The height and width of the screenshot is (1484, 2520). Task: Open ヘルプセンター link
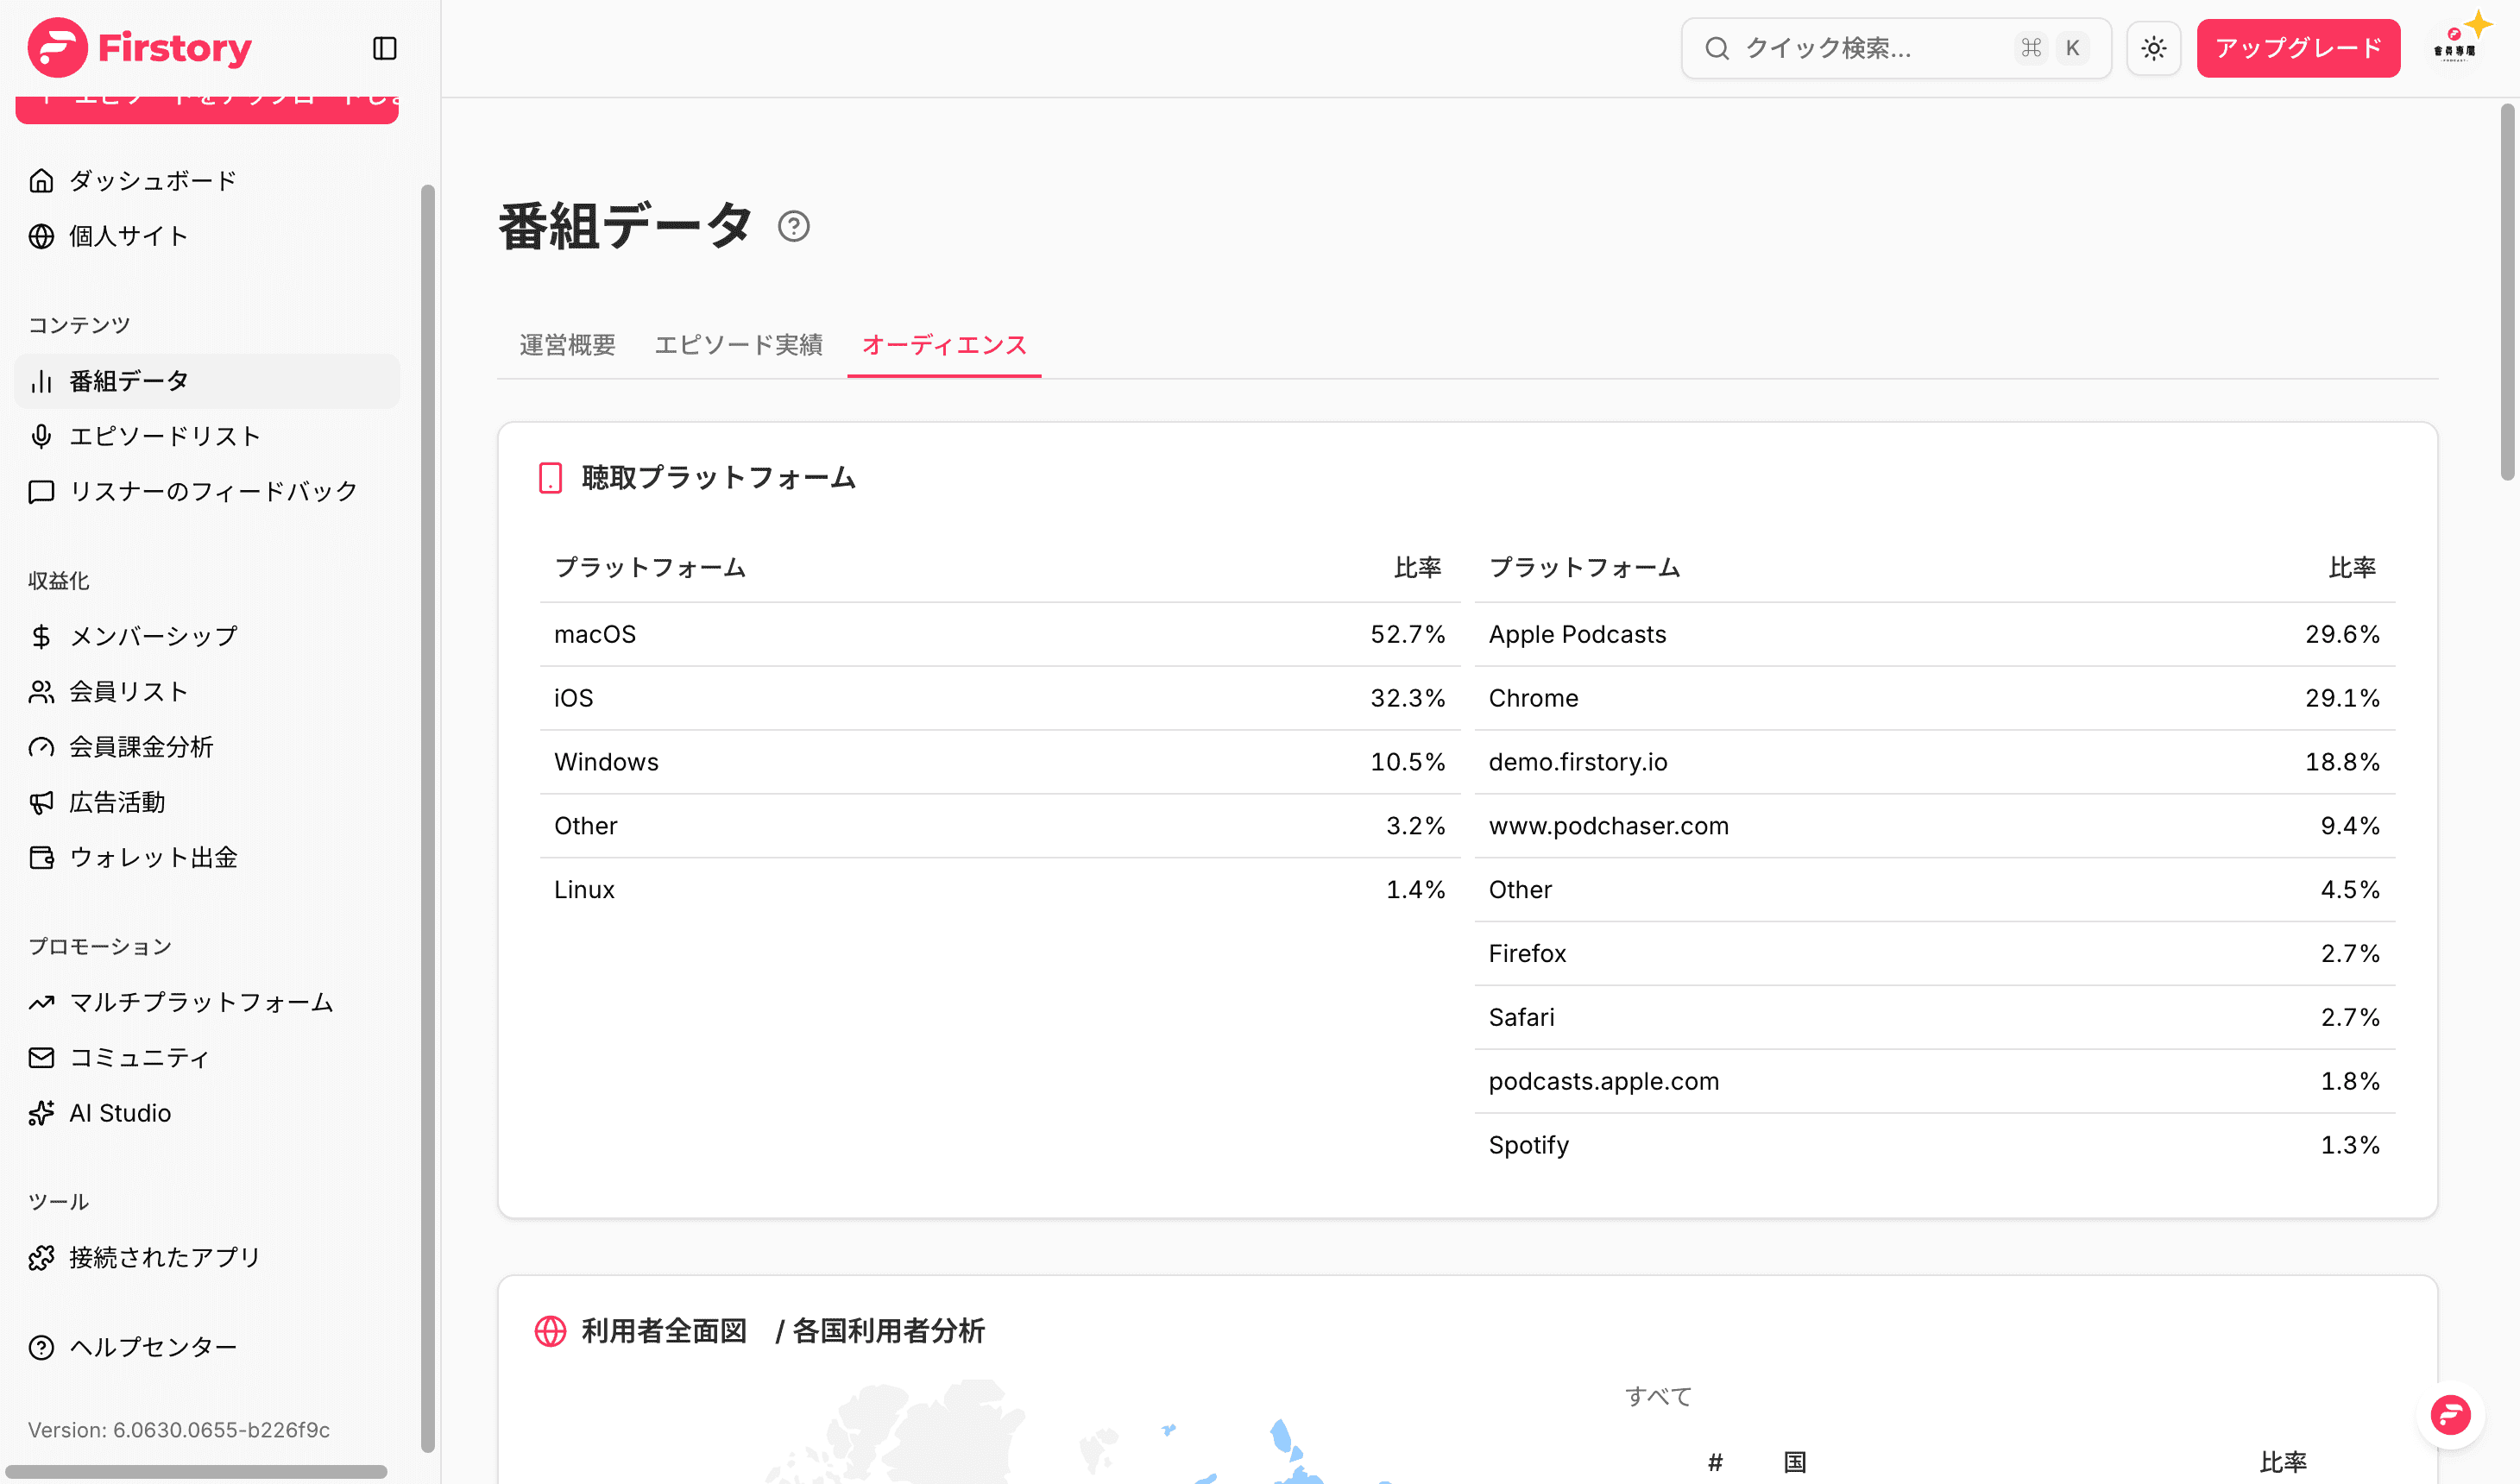point(207,1348)
